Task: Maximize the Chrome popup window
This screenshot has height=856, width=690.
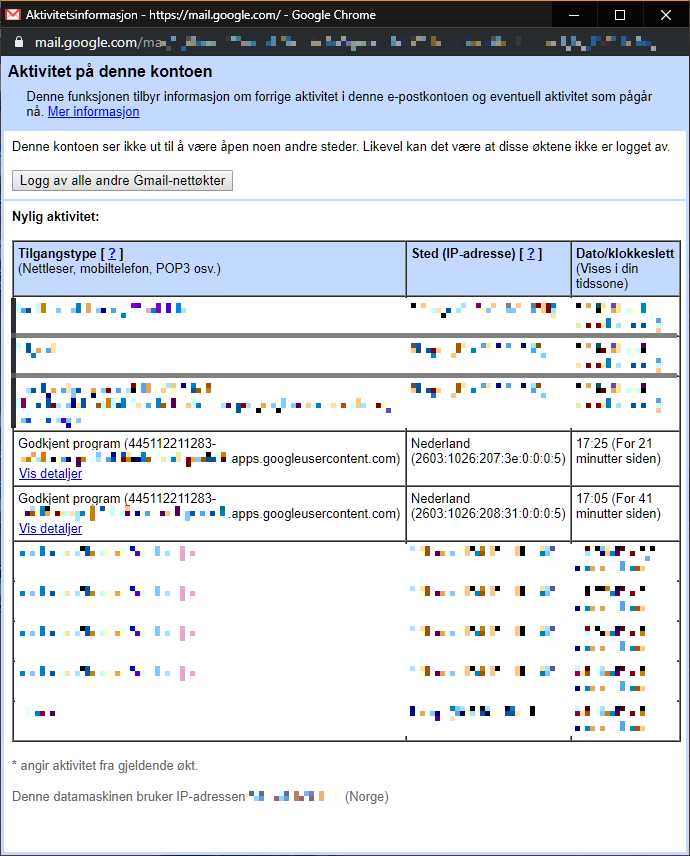Action: [619, 15]
